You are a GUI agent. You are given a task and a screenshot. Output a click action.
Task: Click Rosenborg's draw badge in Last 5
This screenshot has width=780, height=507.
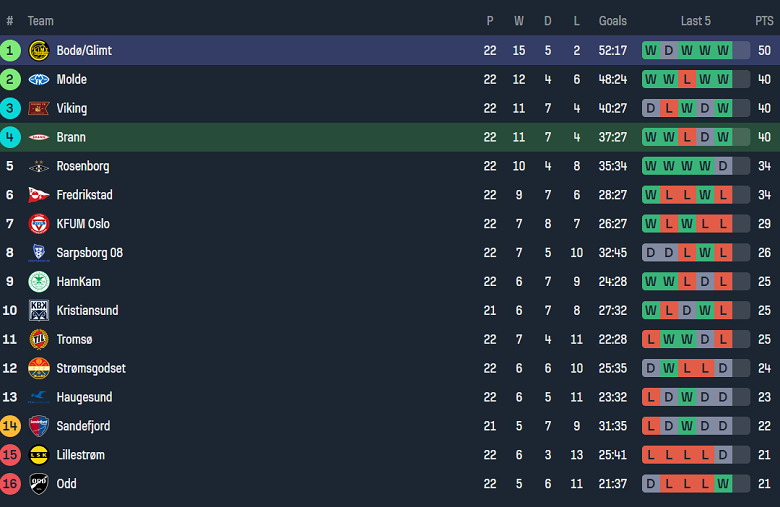[723, 166]
